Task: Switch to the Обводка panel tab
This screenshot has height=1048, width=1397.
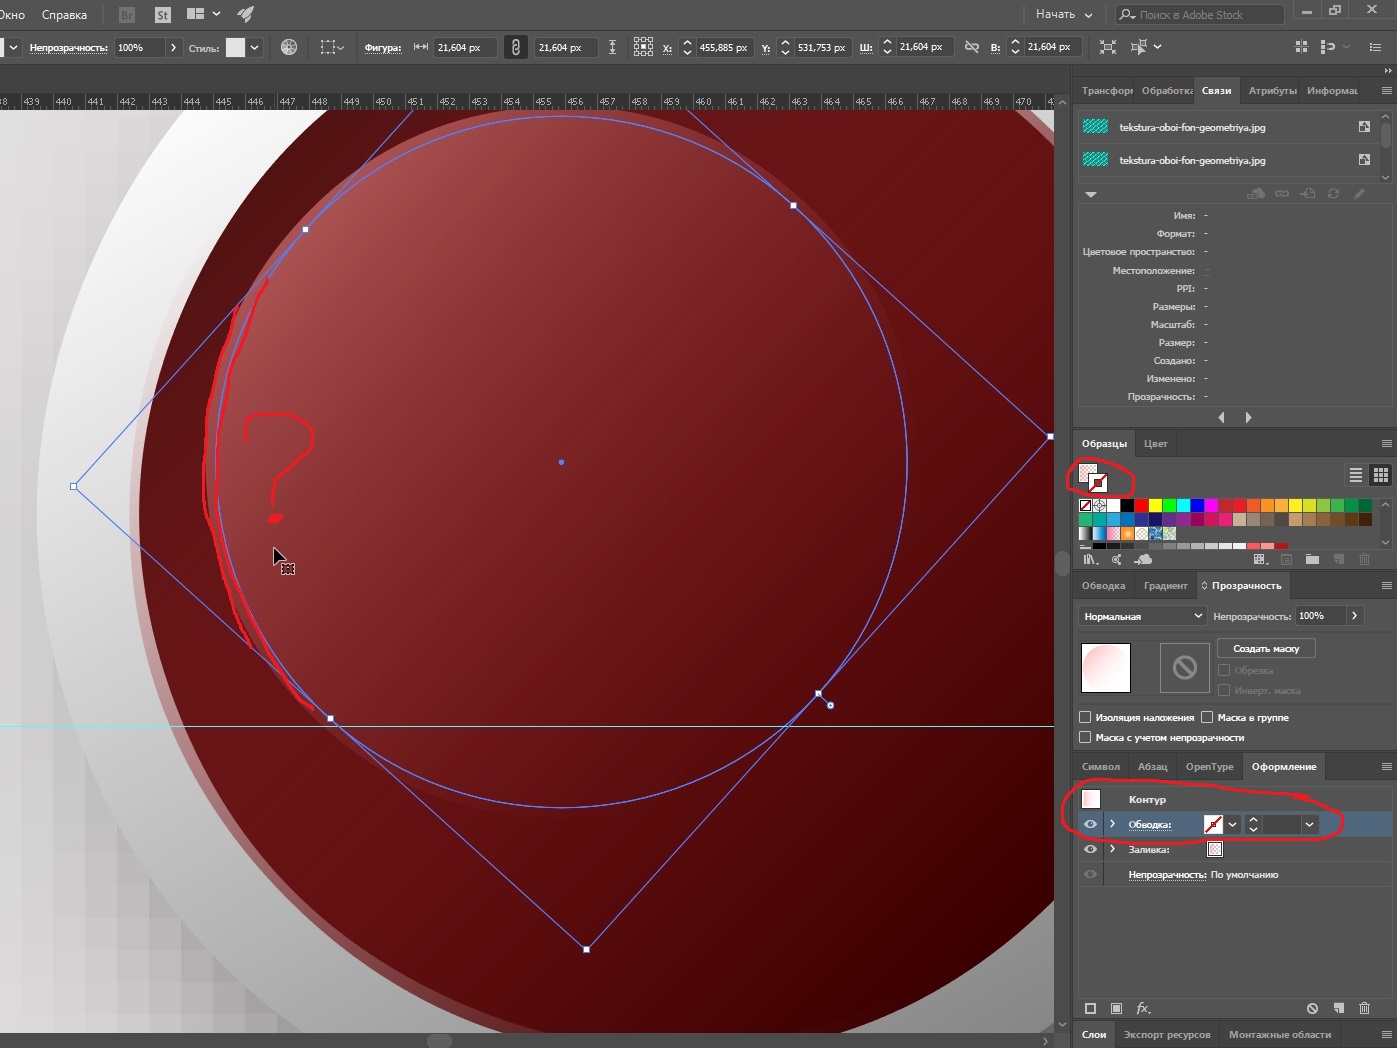Action: 1103,585
